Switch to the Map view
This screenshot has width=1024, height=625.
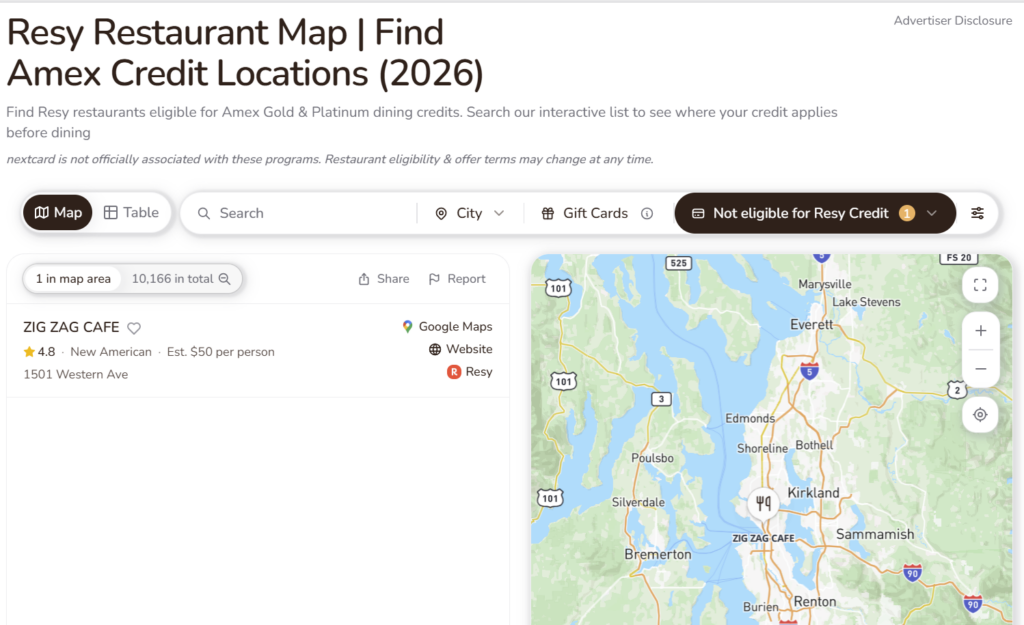coord(57,213)
